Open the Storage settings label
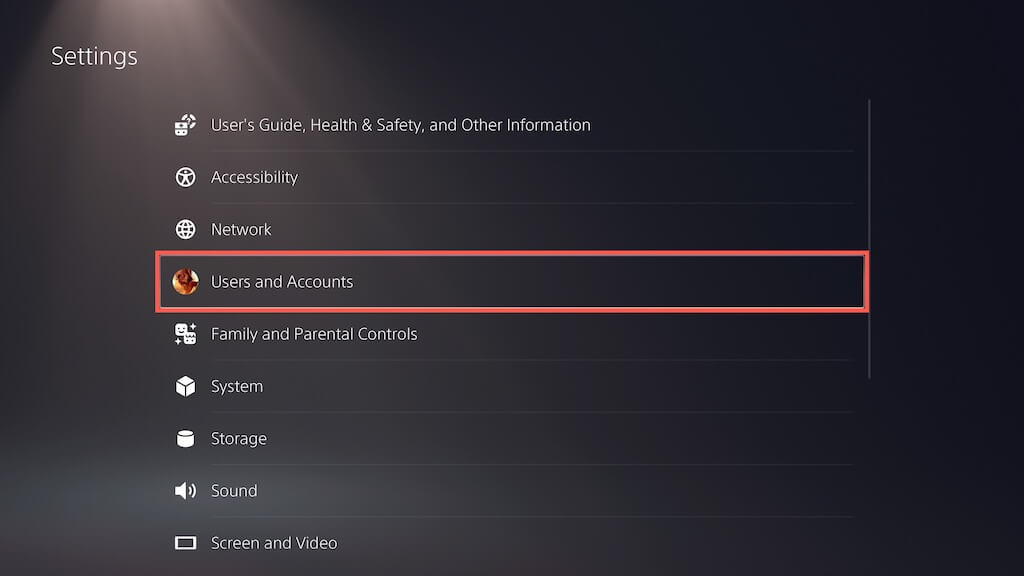Screen dimensions: 1024x576 238,438
